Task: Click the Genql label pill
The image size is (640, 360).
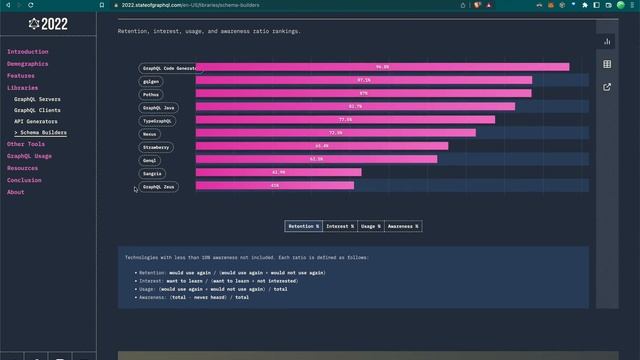Action: tap(149, 160)
